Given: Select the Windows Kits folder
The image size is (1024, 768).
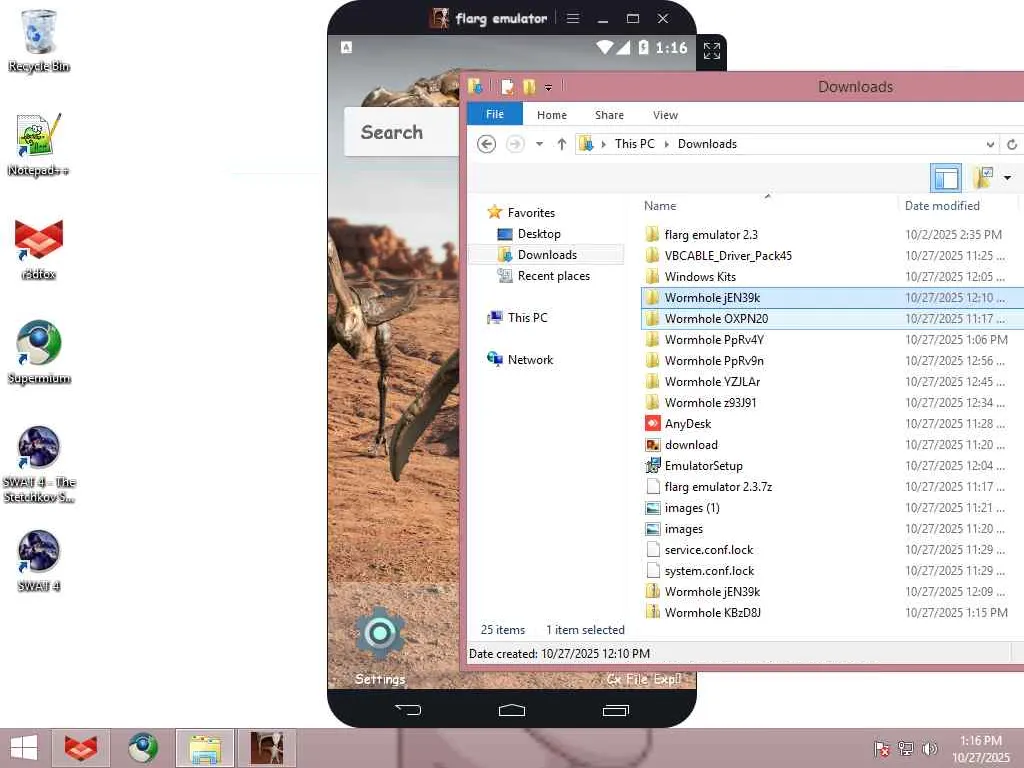Looking at the screenshot, I should pos(700,276).
